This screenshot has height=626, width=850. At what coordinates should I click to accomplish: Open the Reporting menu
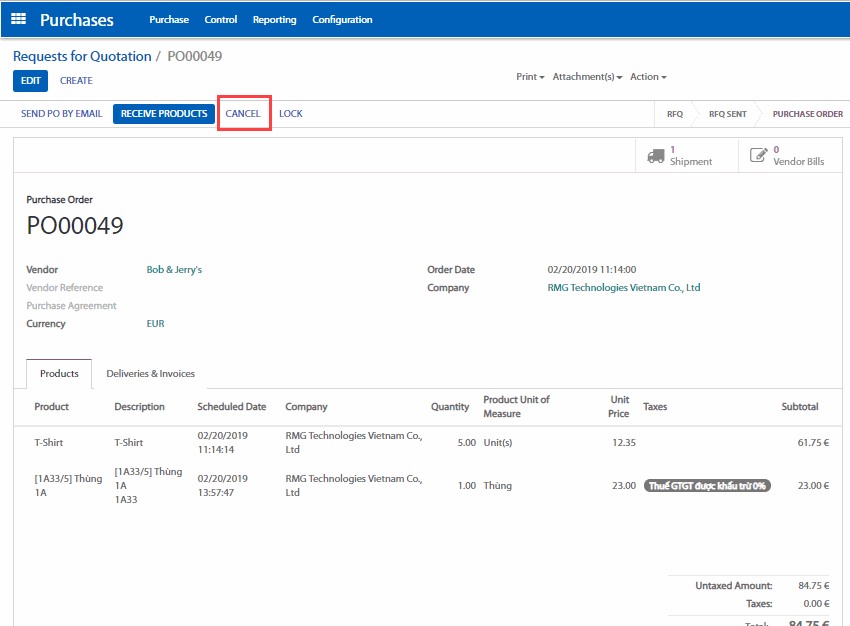pyautogui.click(x=274, y=20)
